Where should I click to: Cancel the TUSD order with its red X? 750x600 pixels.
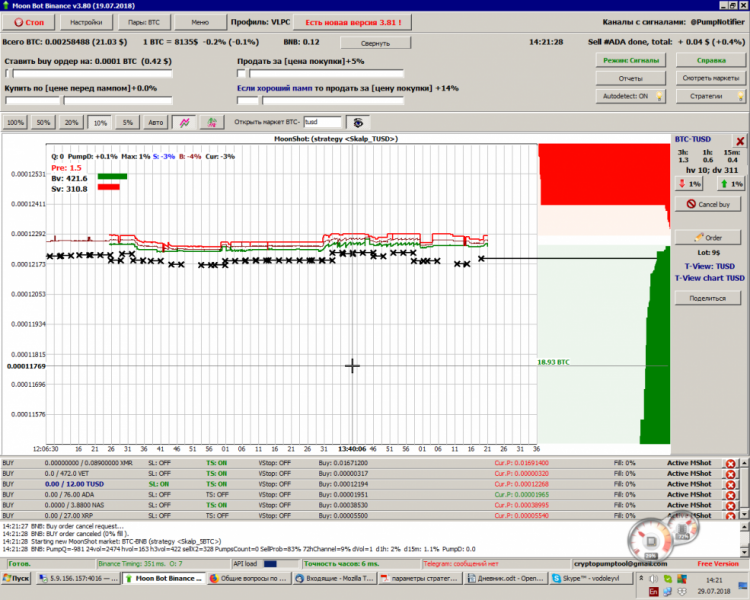730,484
